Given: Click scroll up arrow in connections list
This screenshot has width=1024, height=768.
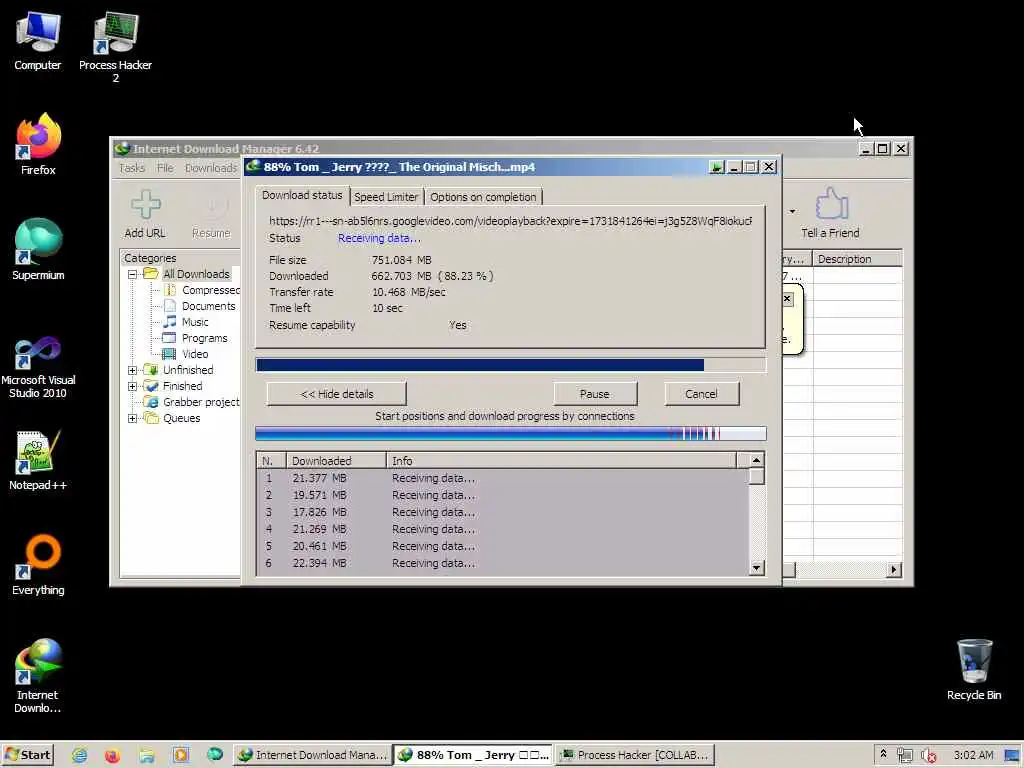Looking at the screenshot, I should [756, 460].
